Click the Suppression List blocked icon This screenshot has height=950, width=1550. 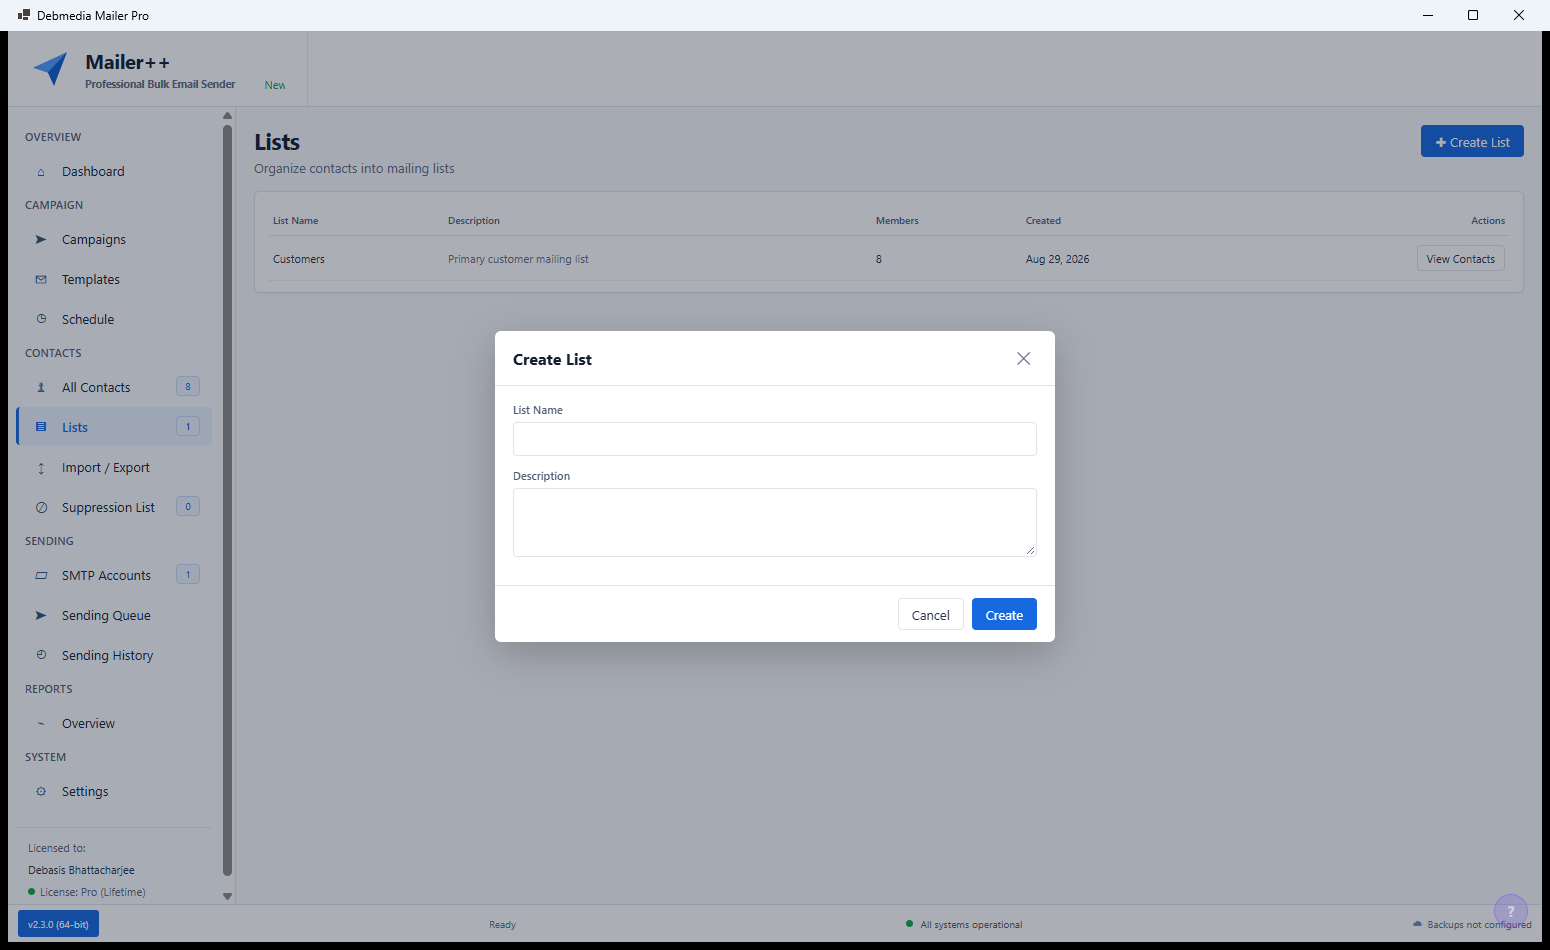point(41,508)
